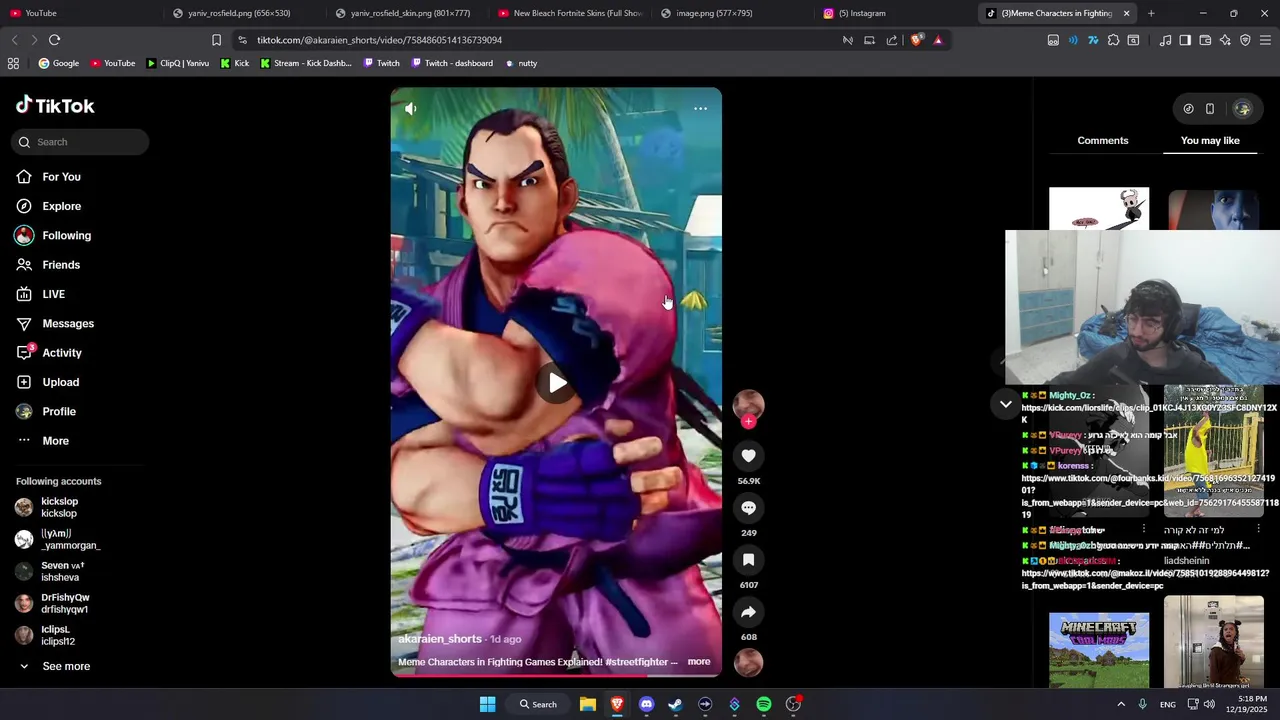Open Brave Rewards triangle icon
This screenshot has width=1280, height=720.
coord(938,40)
